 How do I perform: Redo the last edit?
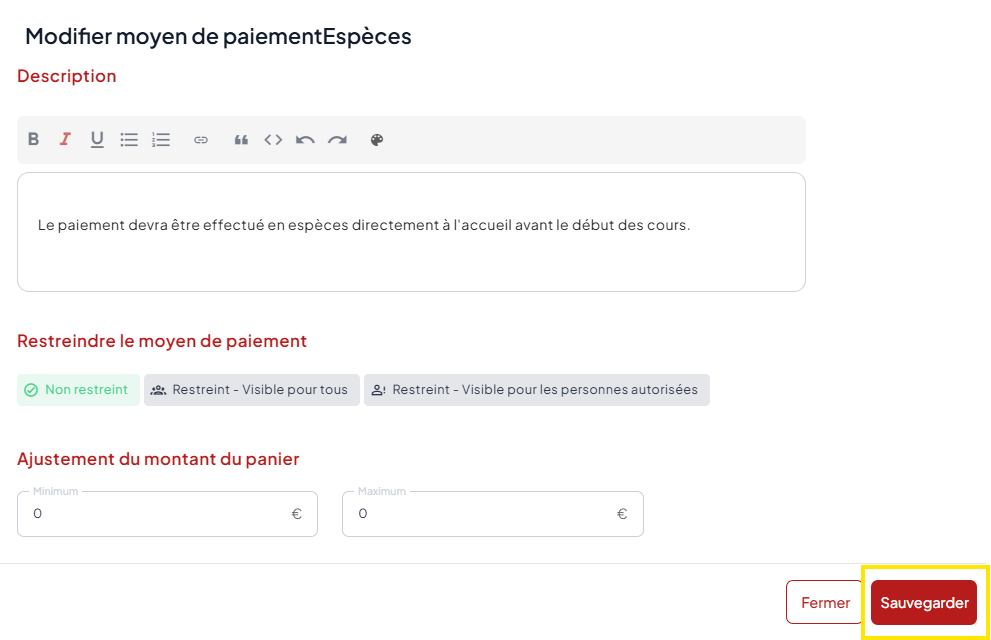pyautogui.click(x=337, y=140)
